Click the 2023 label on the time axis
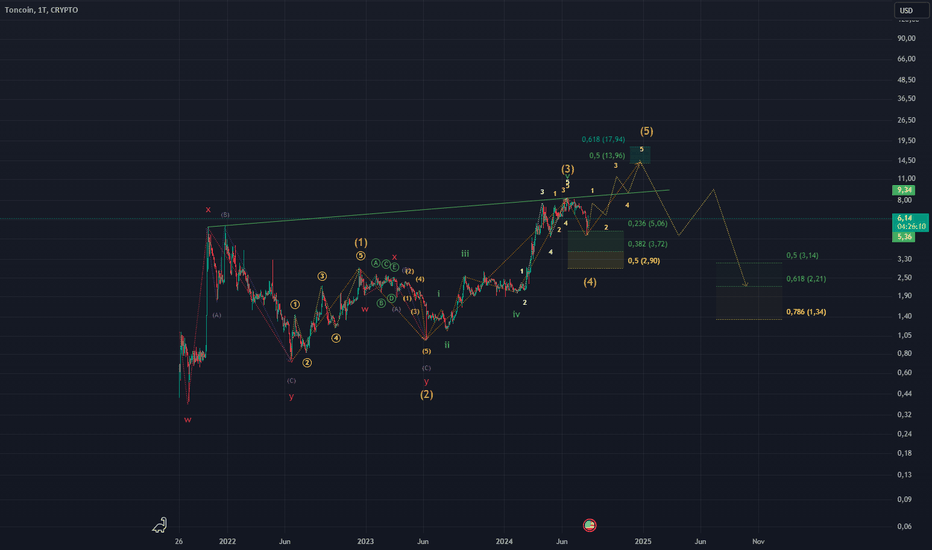The height and width of the screenshot is (550, 932). click(366, 541)
